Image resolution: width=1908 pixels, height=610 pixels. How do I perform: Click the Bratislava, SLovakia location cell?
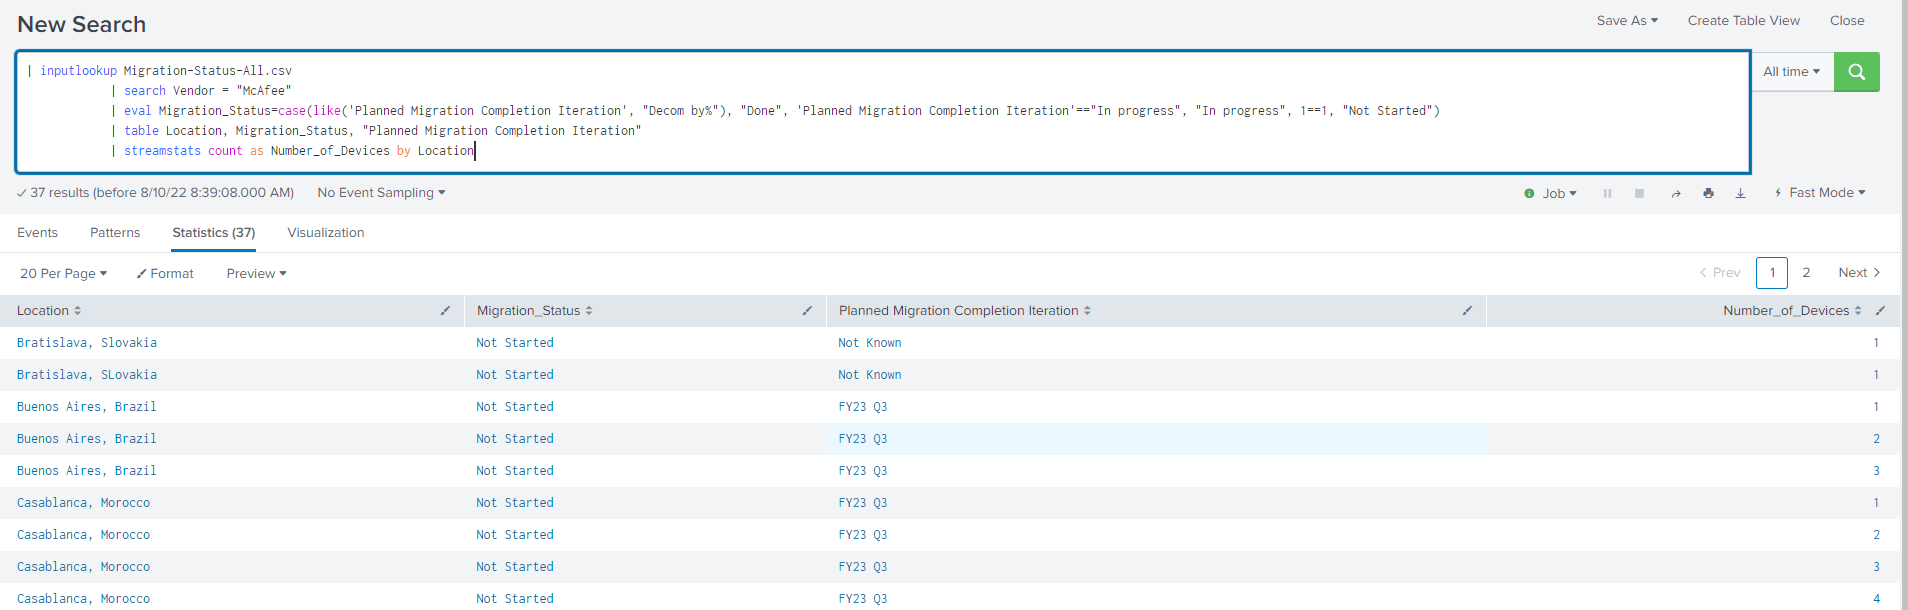pos(87,375)
